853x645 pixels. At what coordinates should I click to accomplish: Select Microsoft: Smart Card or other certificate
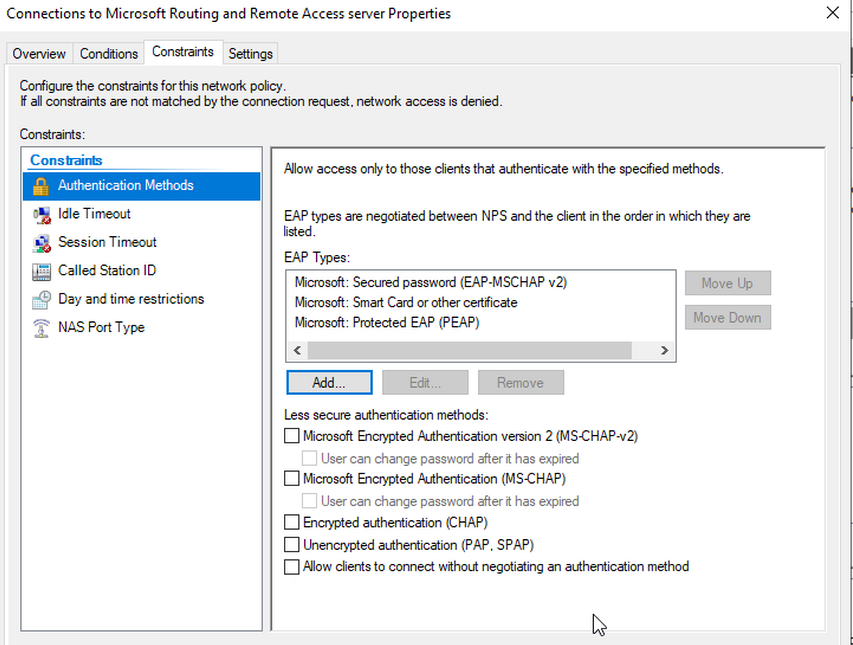pyautogui.click(x=406, y=302)
